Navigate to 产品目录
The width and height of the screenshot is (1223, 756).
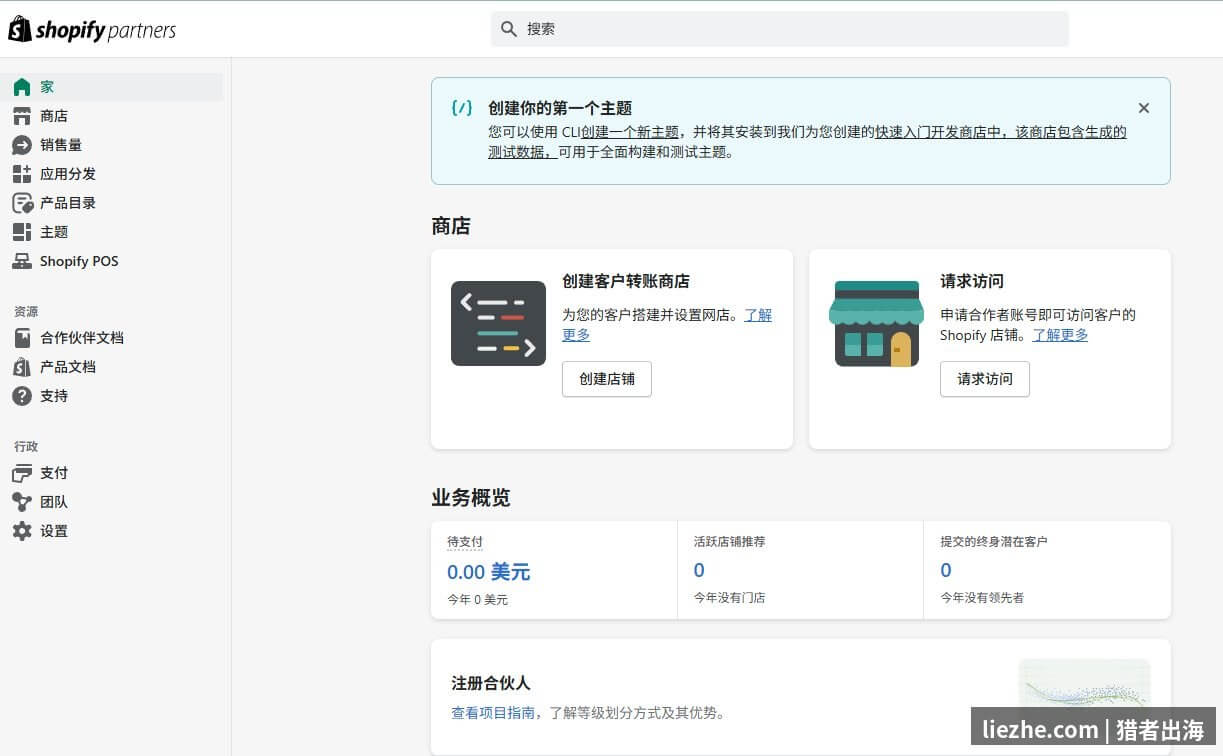[112, 203]
